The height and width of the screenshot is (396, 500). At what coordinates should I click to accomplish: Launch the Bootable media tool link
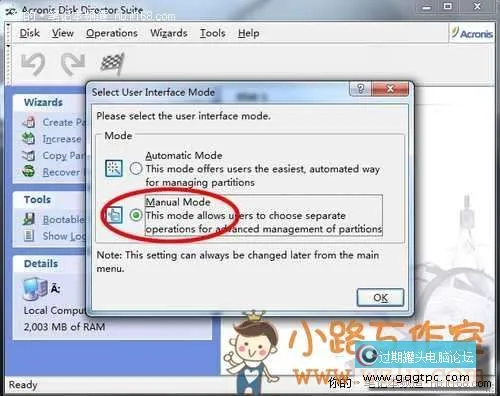click(64, 219)
